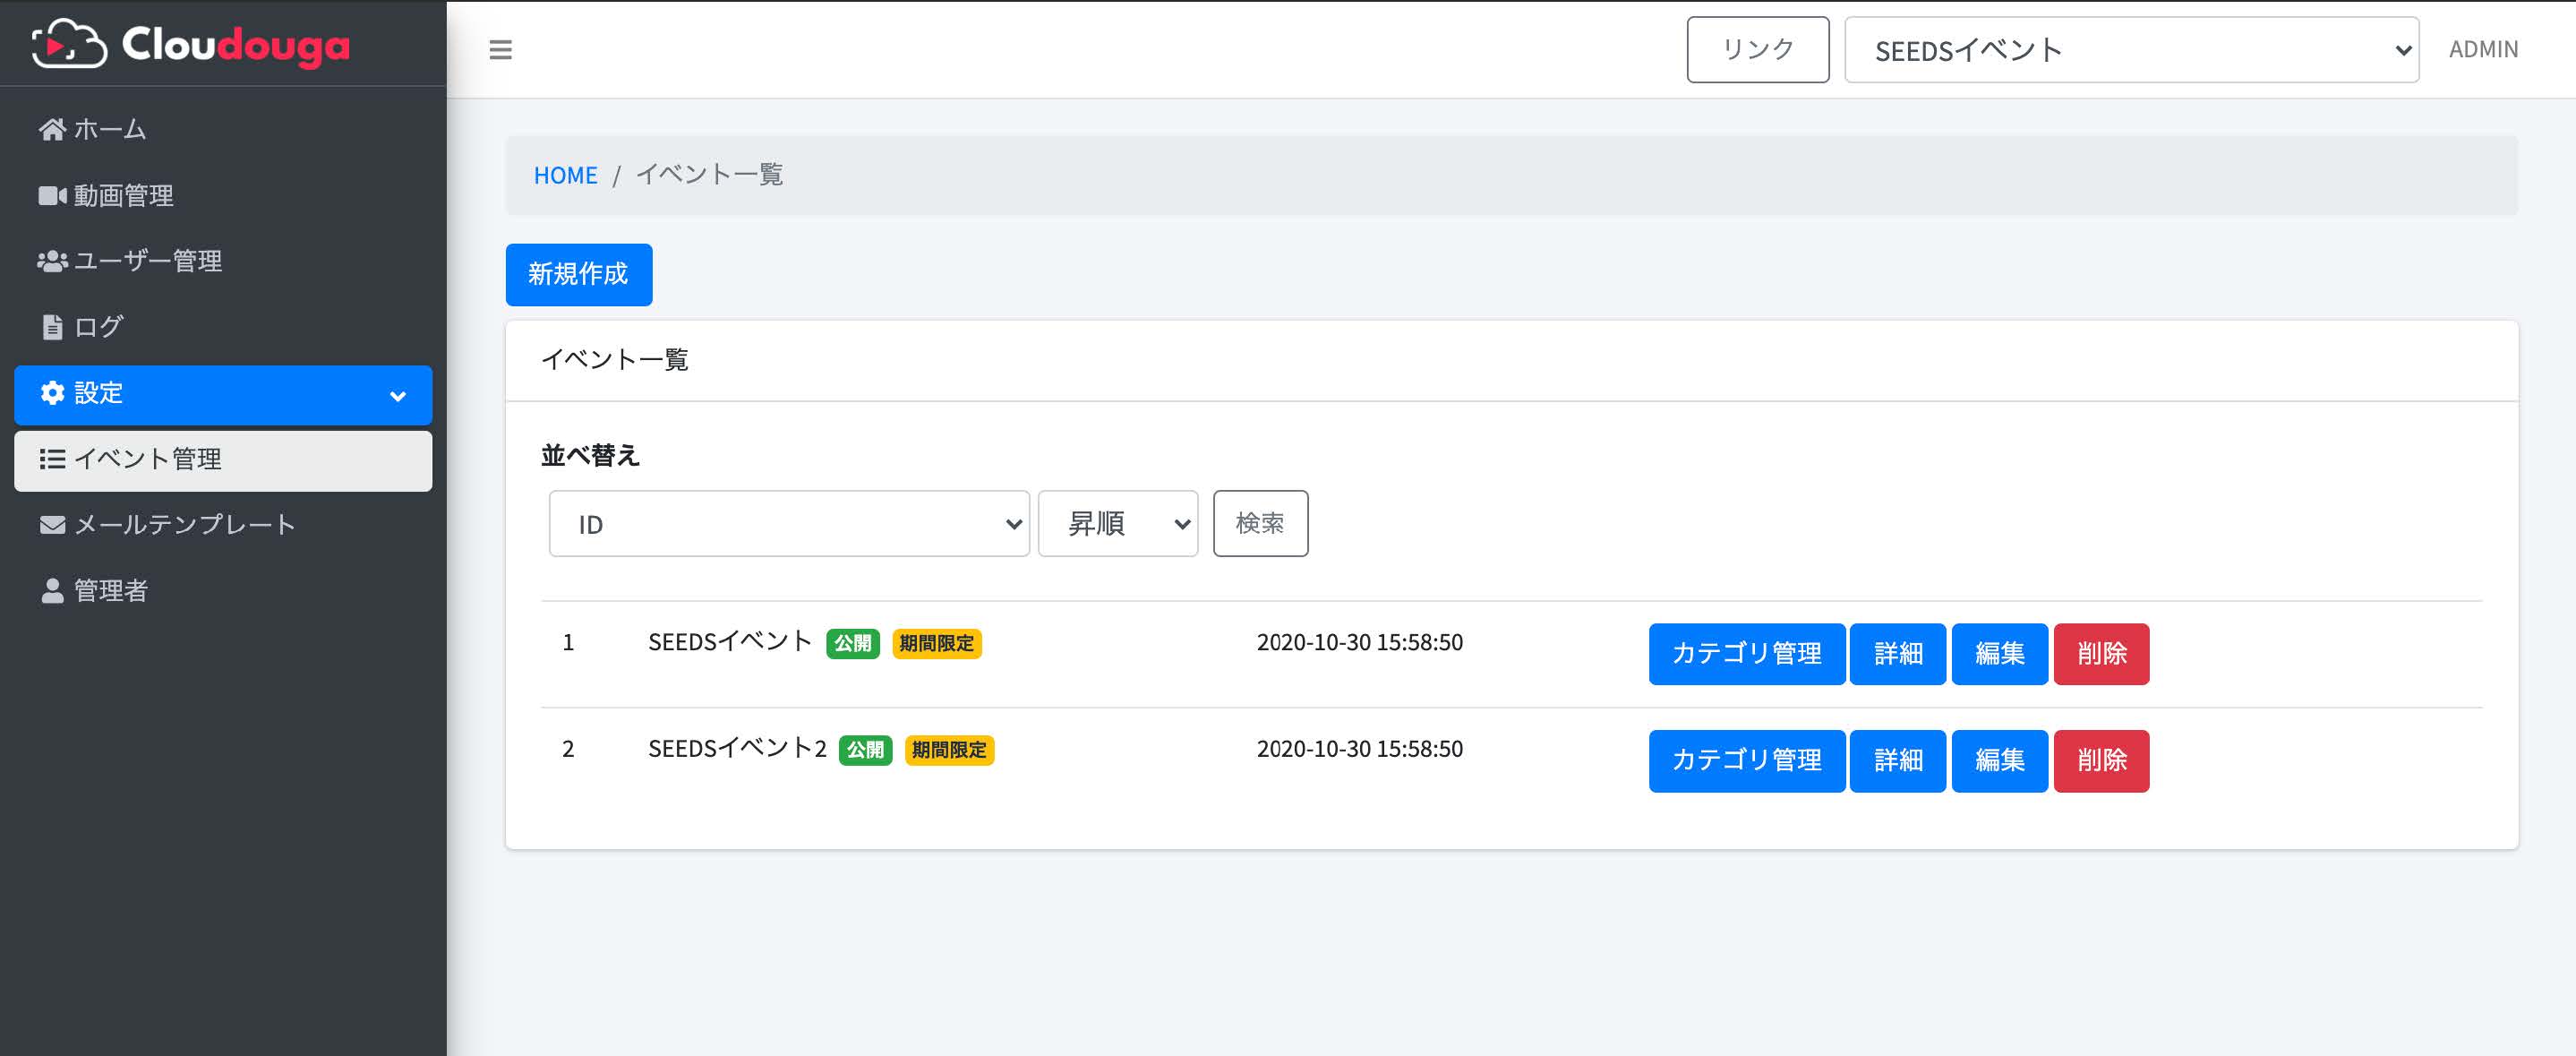Click 詳細 for SEEDSイベント row 1
Screen dimensions: 2576x1056
click(1897, 654)
